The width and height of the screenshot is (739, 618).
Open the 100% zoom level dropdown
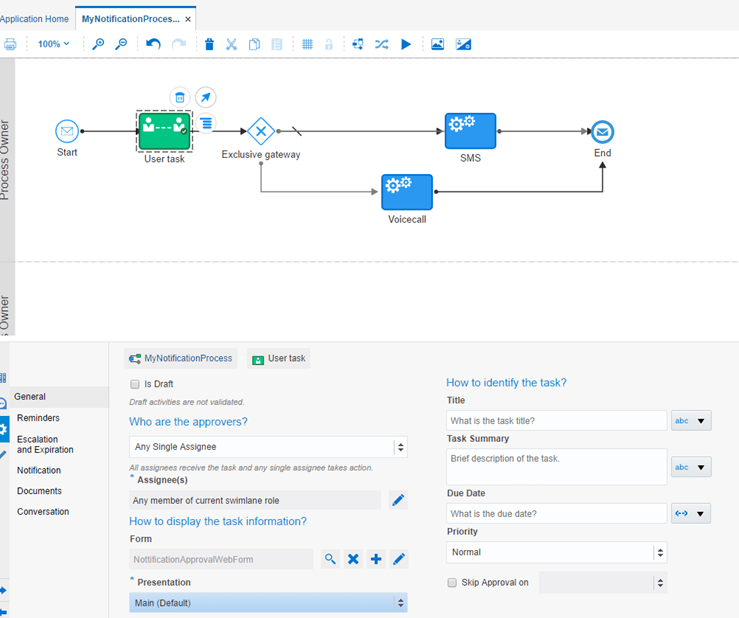[53, 44]
